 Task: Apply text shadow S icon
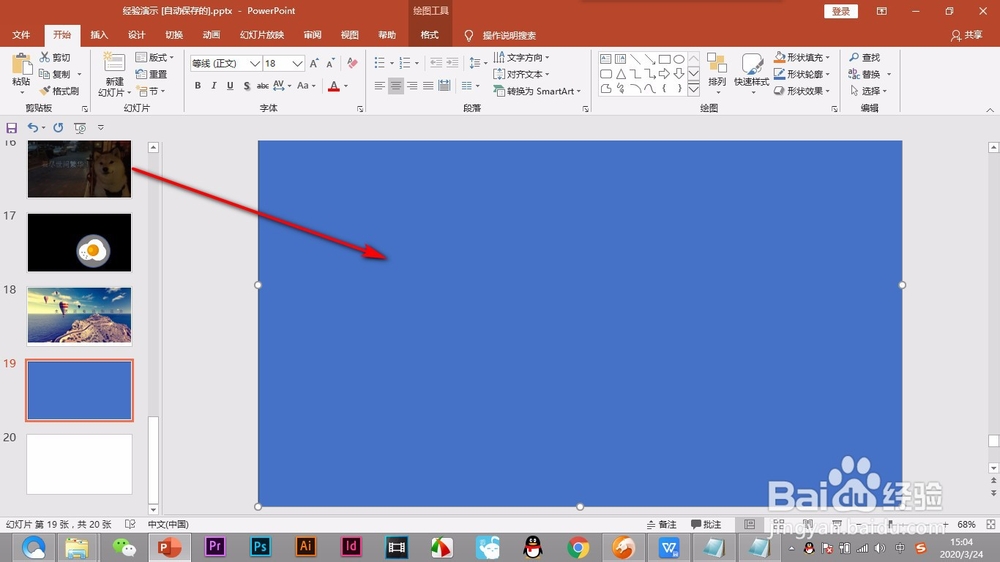(246, 85)
